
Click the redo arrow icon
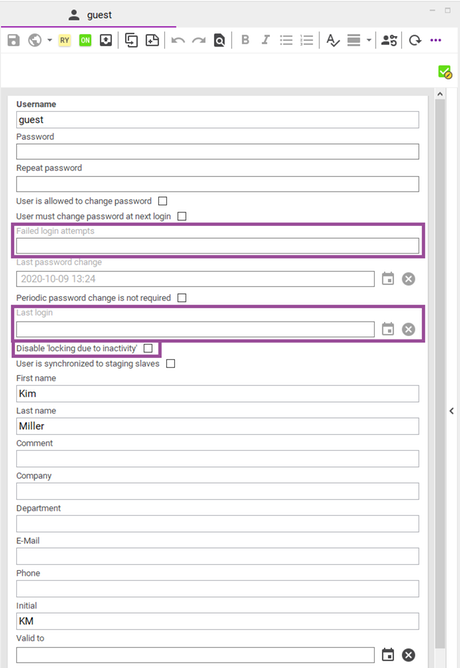[x=198, y=40]
